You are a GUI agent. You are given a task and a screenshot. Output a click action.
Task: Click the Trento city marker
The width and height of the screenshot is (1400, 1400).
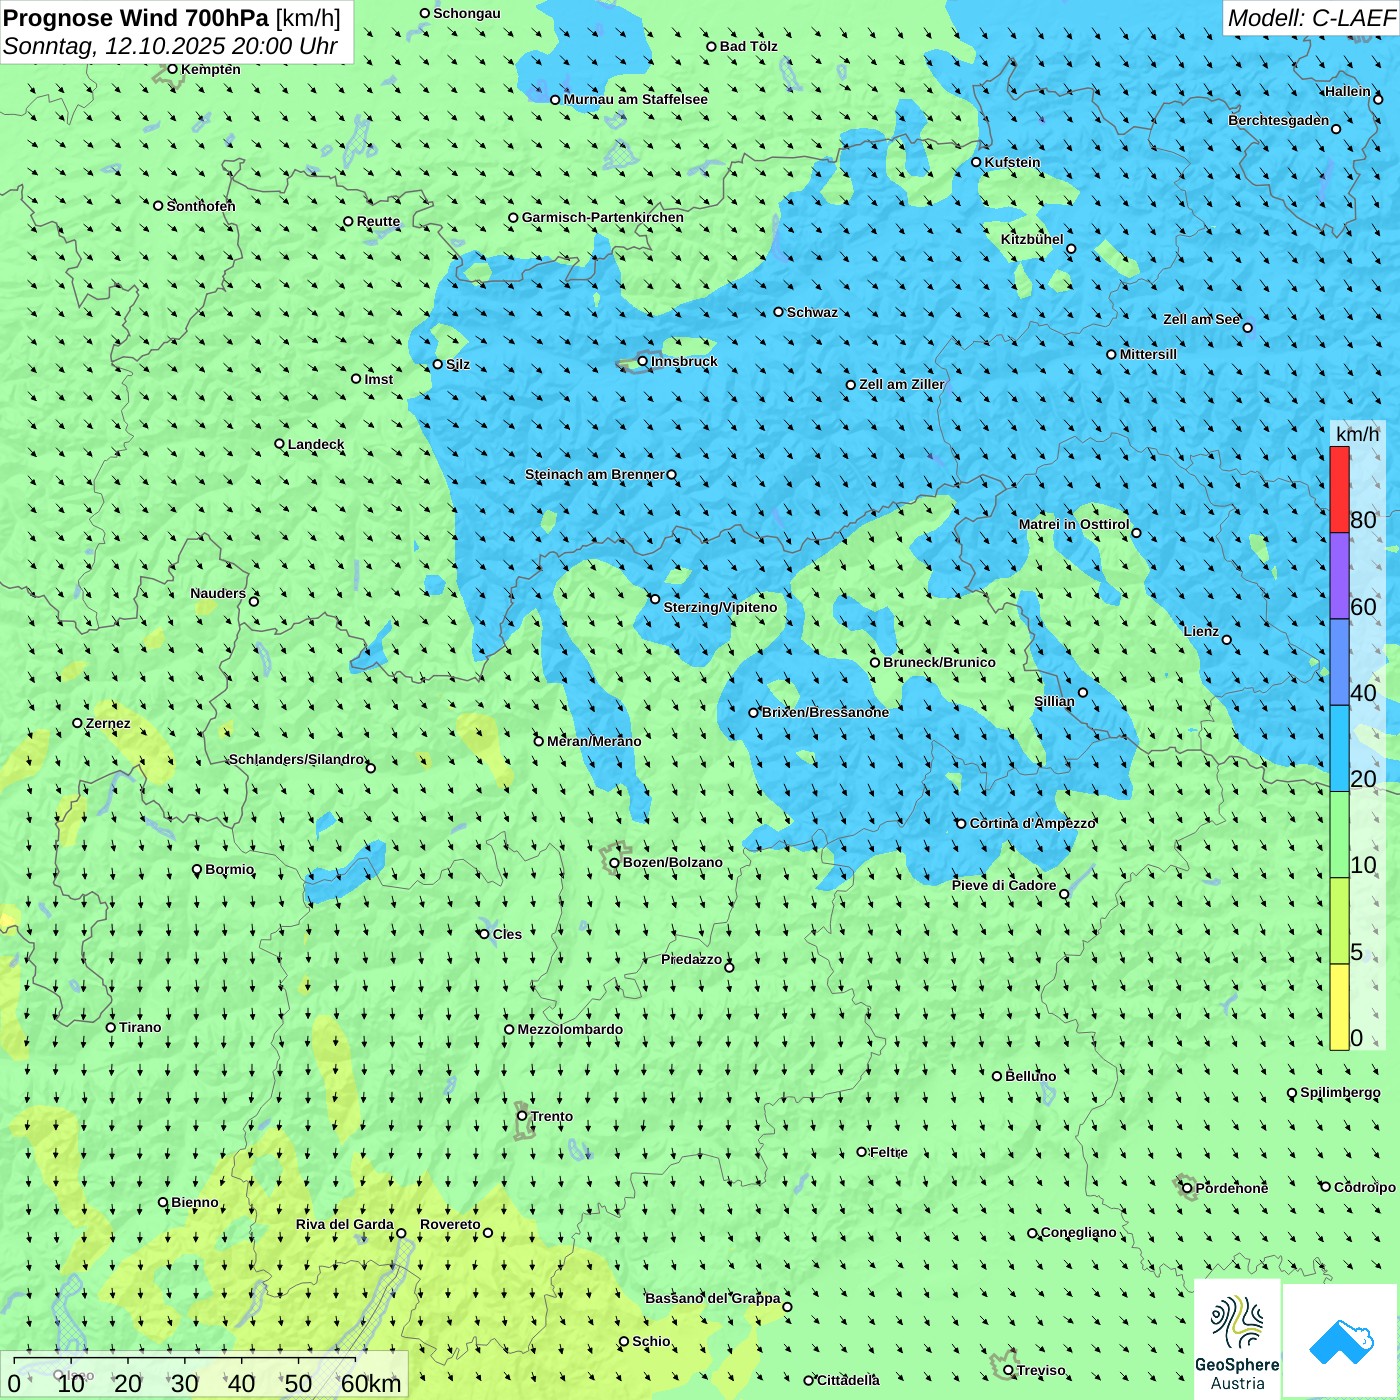pyautogui.click(x=522, y=1116)
